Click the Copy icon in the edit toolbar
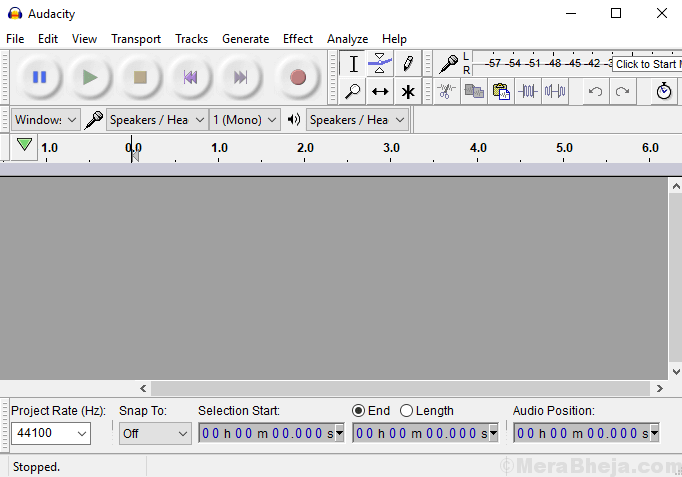The height and width of the screenshot is (477, 682). (474, 91)
